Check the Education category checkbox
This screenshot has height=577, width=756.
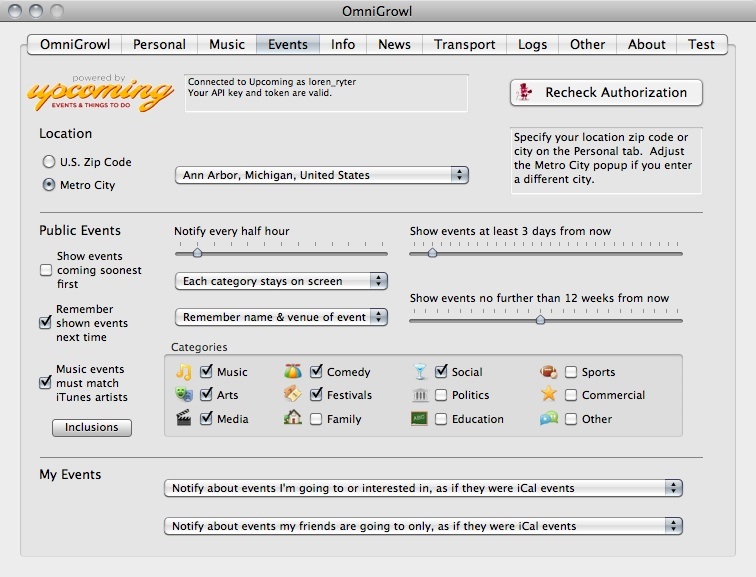click(x=441, y=419)
